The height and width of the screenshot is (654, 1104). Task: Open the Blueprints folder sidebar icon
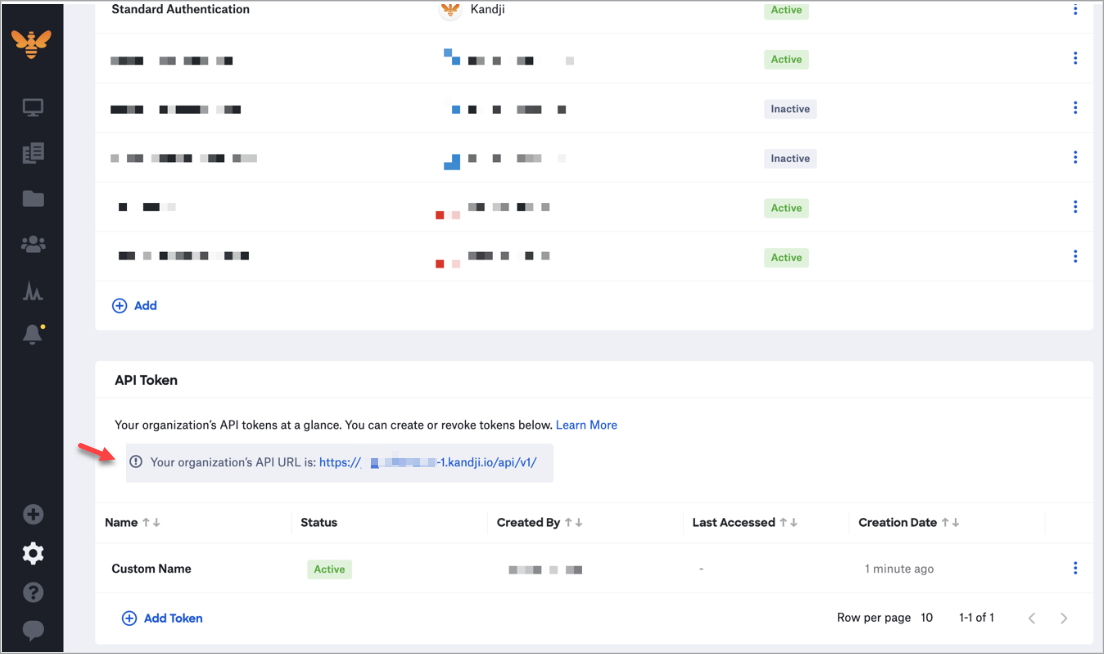(x=33, y=198)
